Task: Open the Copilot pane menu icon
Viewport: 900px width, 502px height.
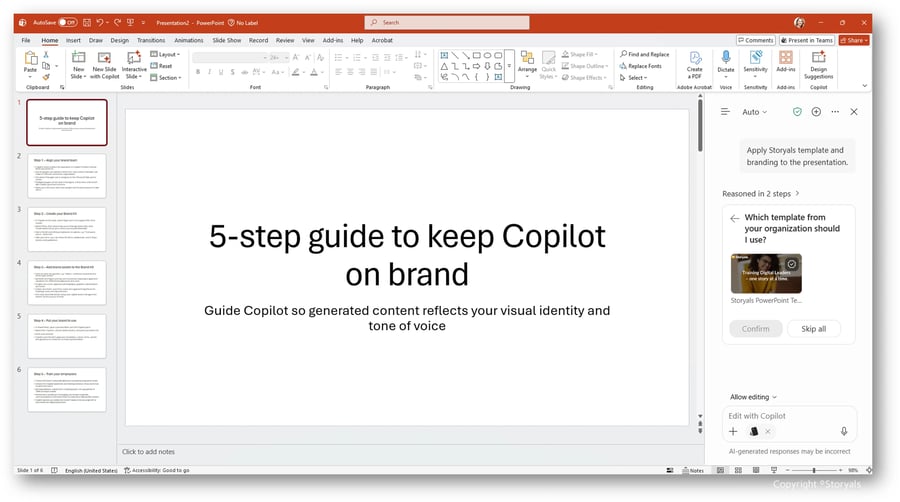Action: pos(725,112)
